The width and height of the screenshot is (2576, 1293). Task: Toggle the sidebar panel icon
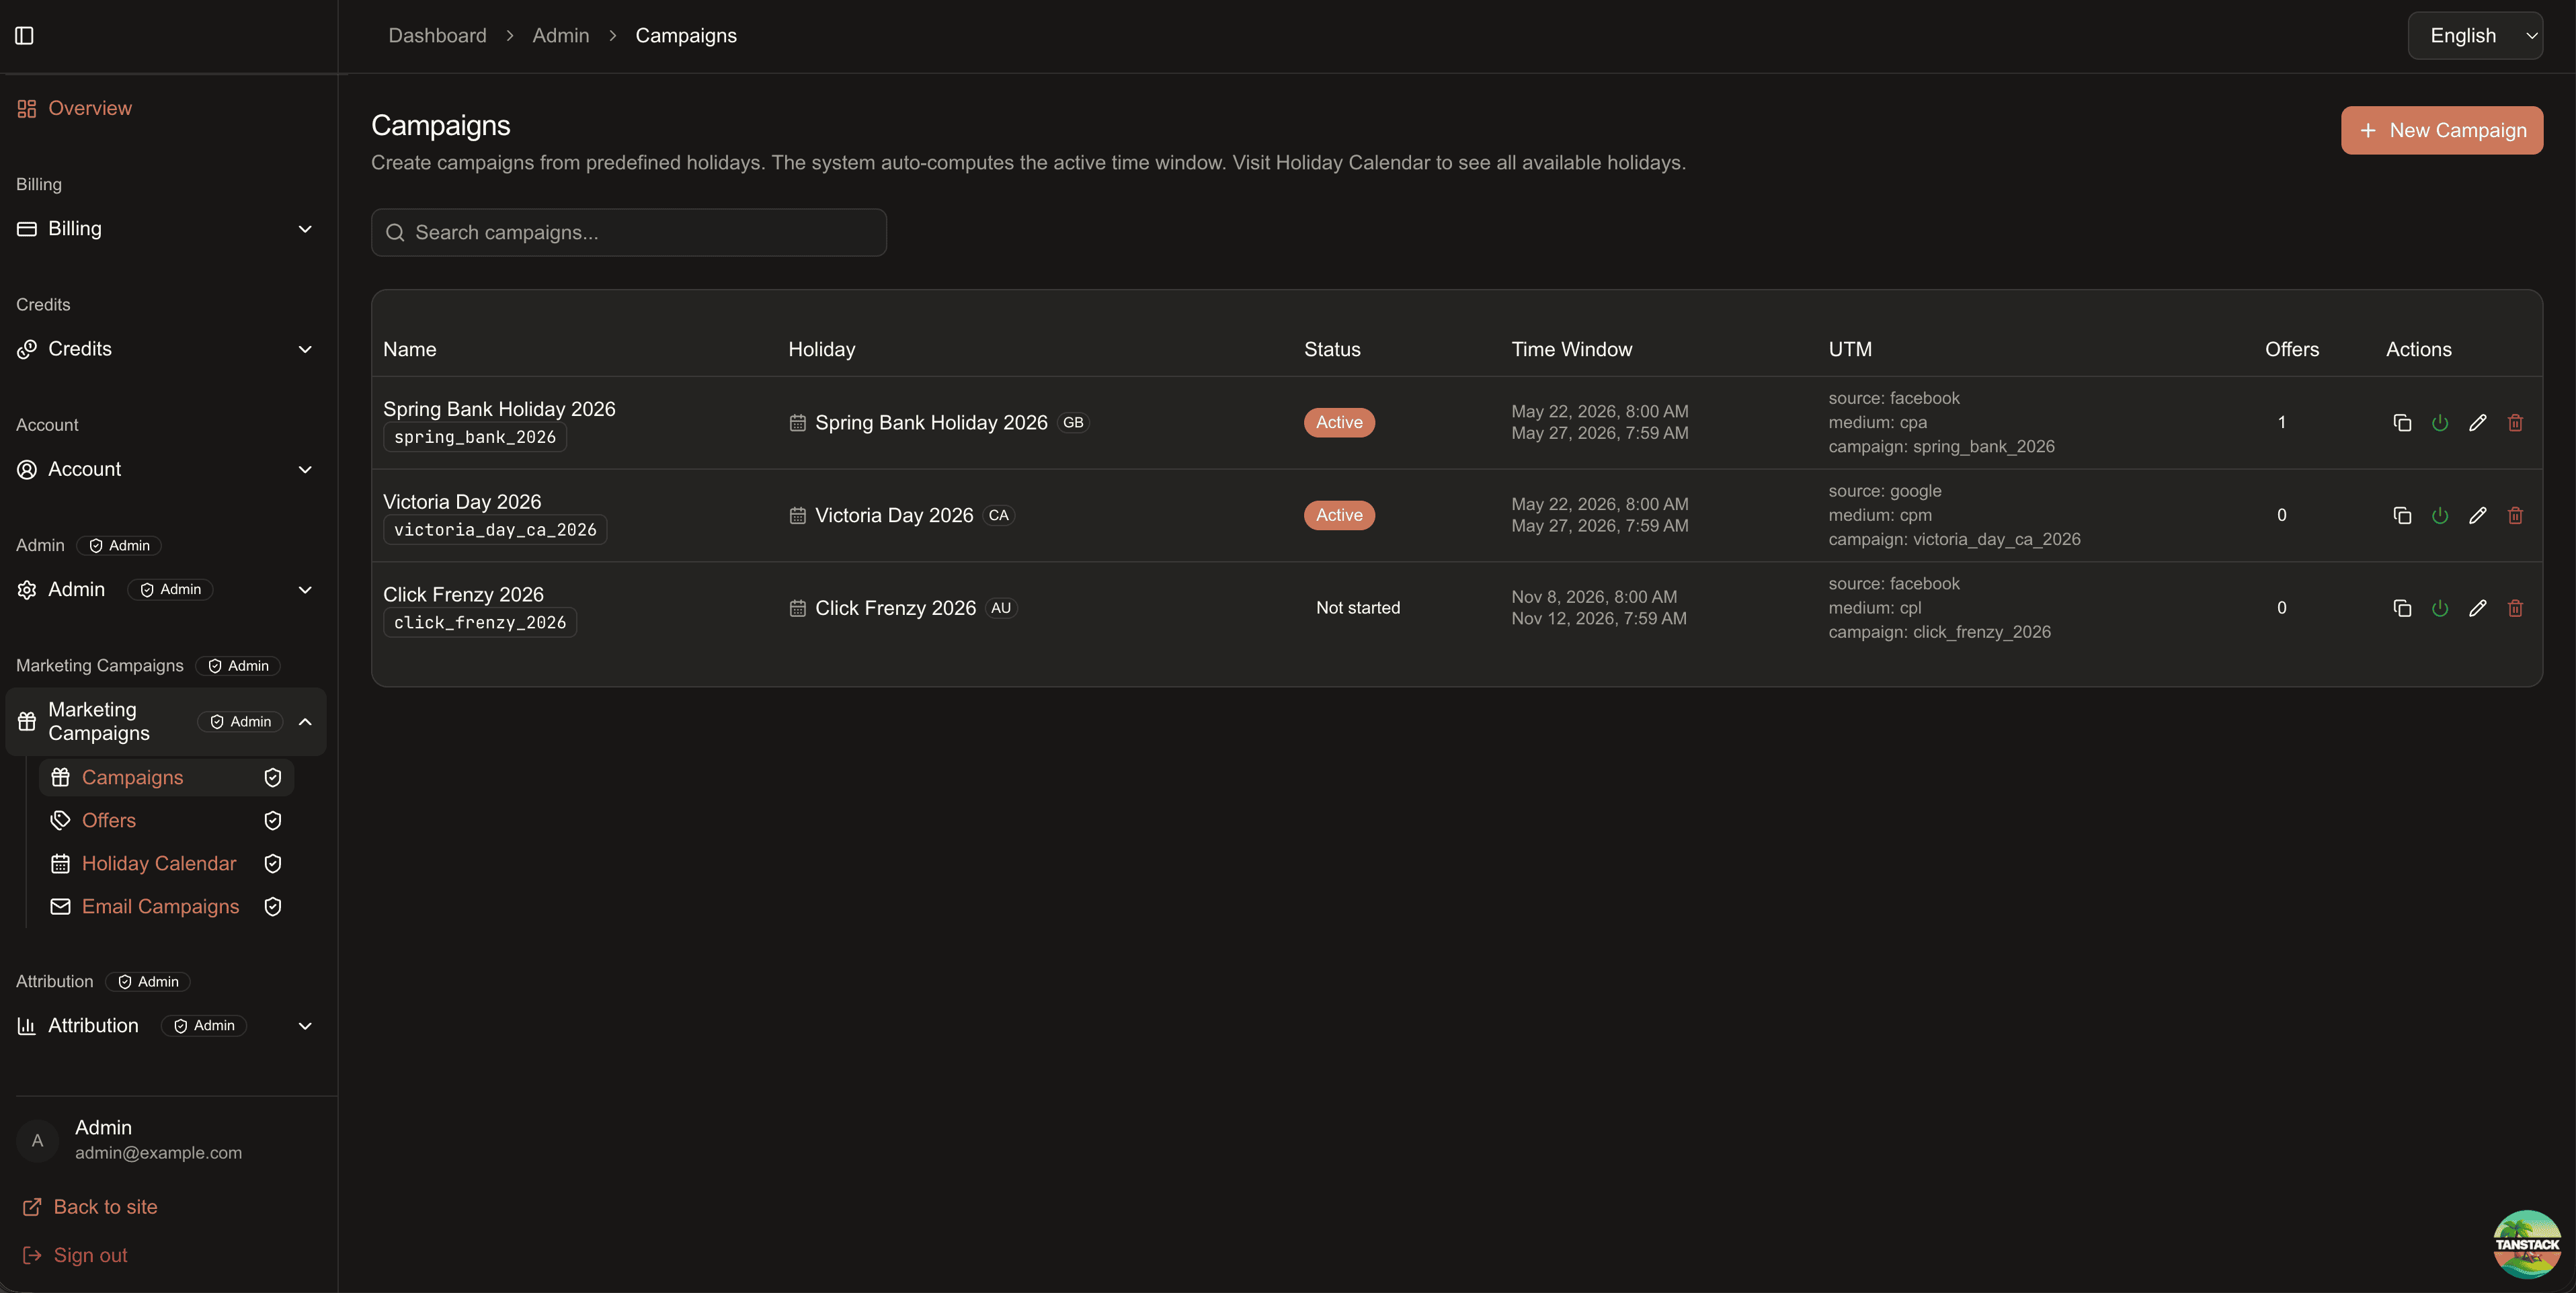(x=25, y=36)
